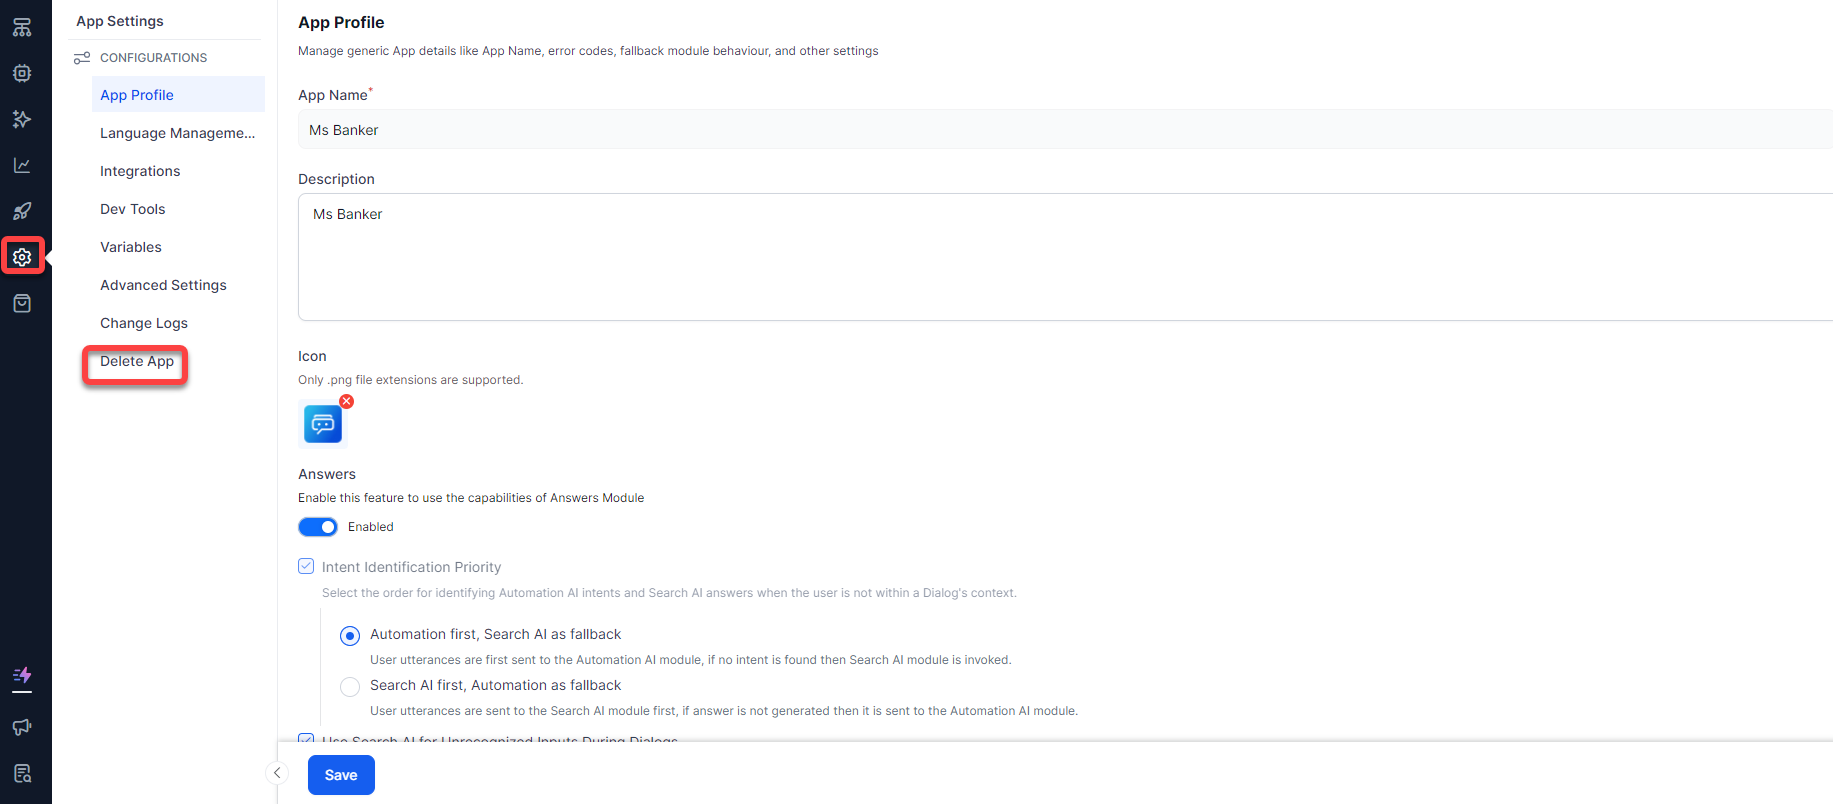Select Search AI first, Automation as fallback
The width and height of the screenshot is (1833, 804).
coord(350,687)
